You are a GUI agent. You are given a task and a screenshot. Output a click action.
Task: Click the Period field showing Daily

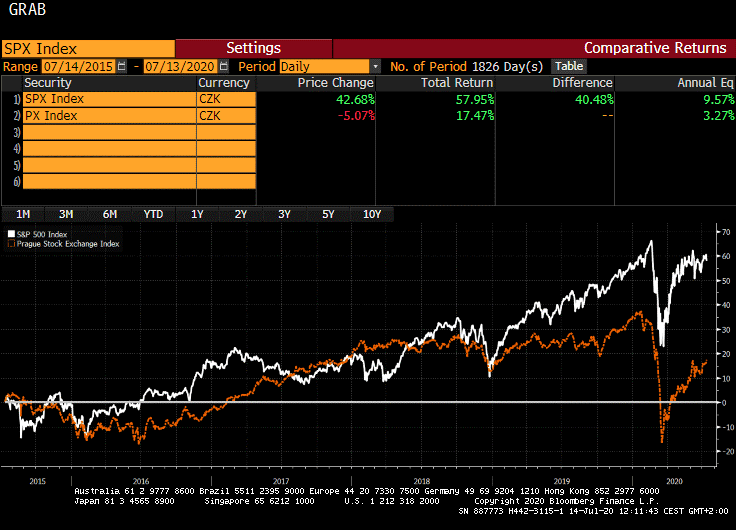click(x=325, y=67)
